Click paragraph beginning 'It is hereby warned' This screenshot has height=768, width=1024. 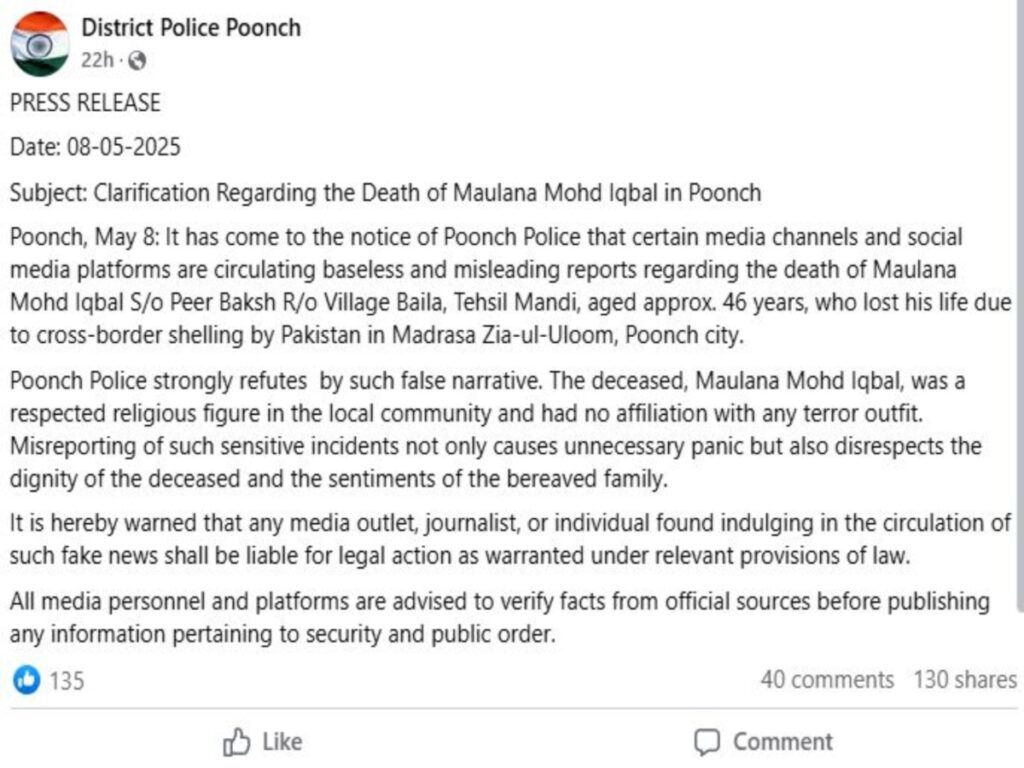point(511,539)
